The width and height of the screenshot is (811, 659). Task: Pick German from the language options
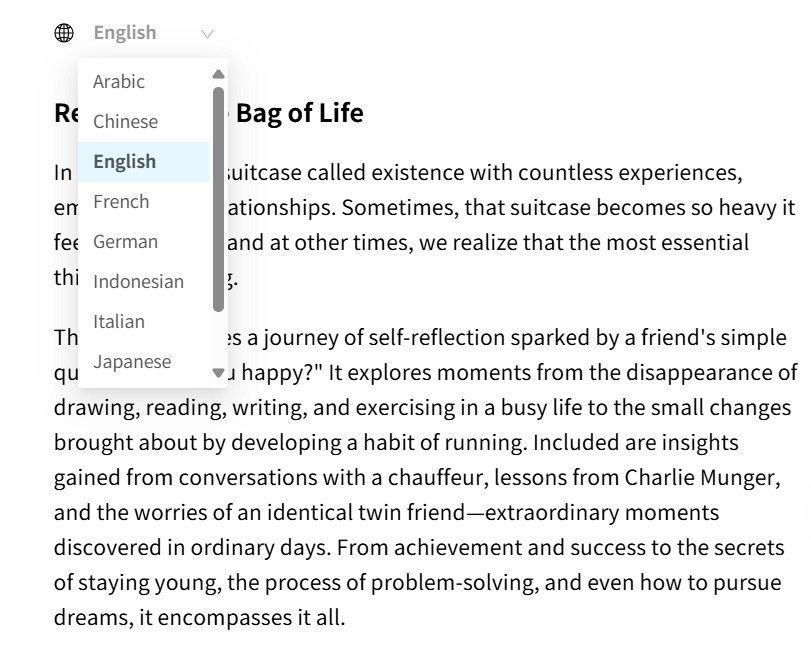[144, 242]
